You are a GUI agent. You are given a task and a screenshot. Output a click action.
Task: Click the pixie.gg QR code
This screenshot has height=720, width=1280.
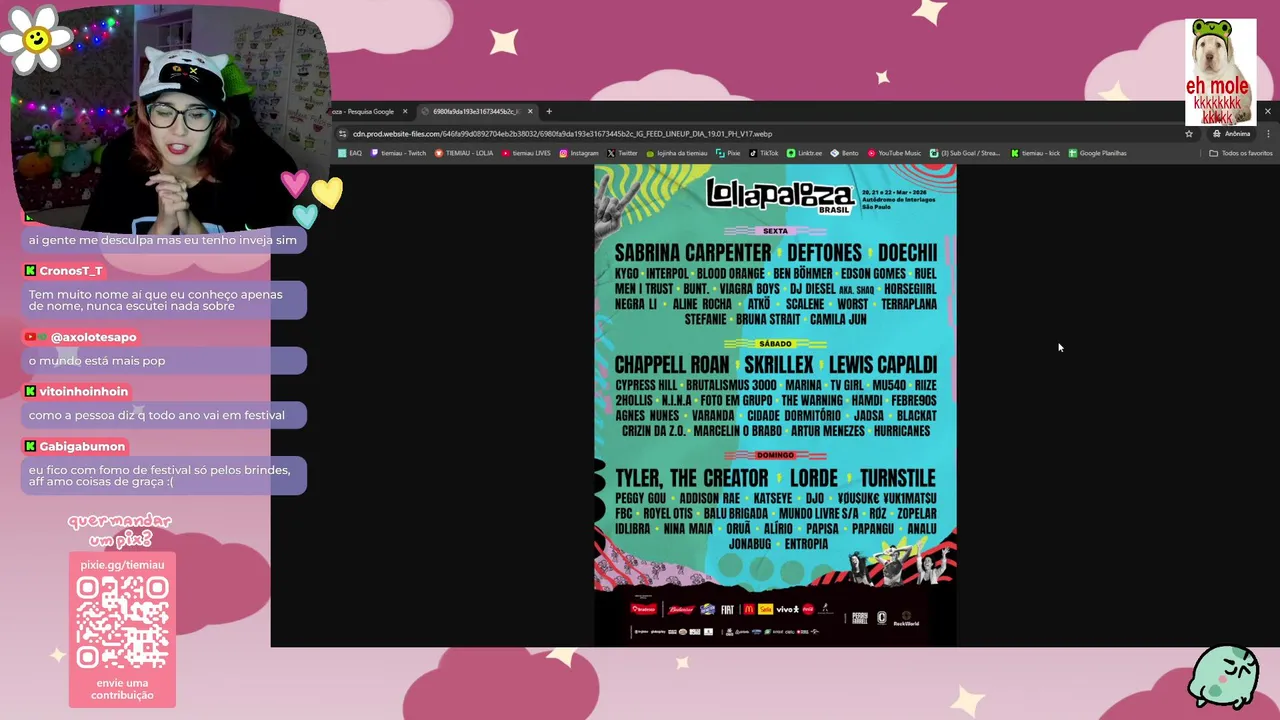point(122,622)
